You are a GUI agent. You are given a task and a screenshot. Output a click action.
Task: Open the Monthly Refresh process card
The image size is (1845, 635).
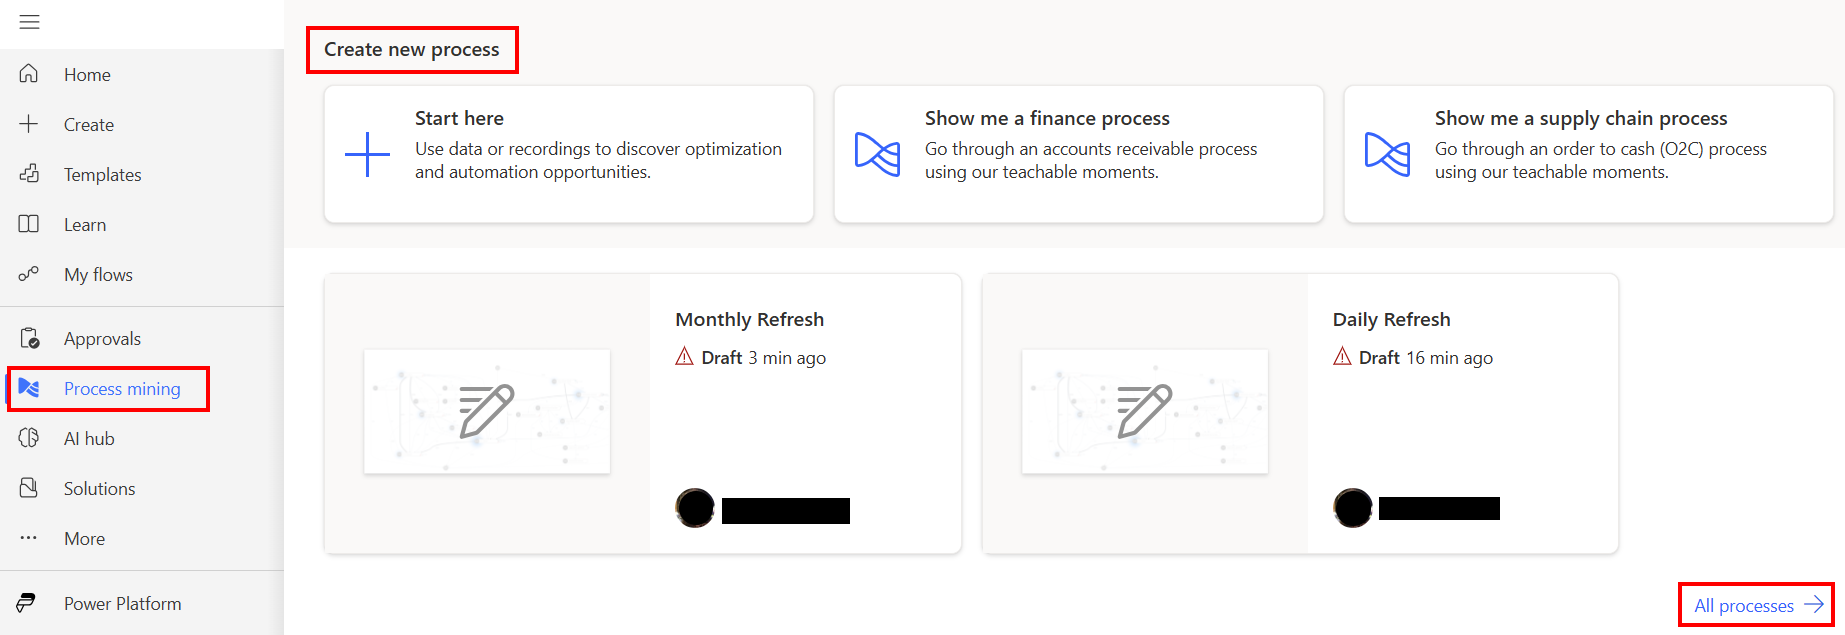click(749, 318)
